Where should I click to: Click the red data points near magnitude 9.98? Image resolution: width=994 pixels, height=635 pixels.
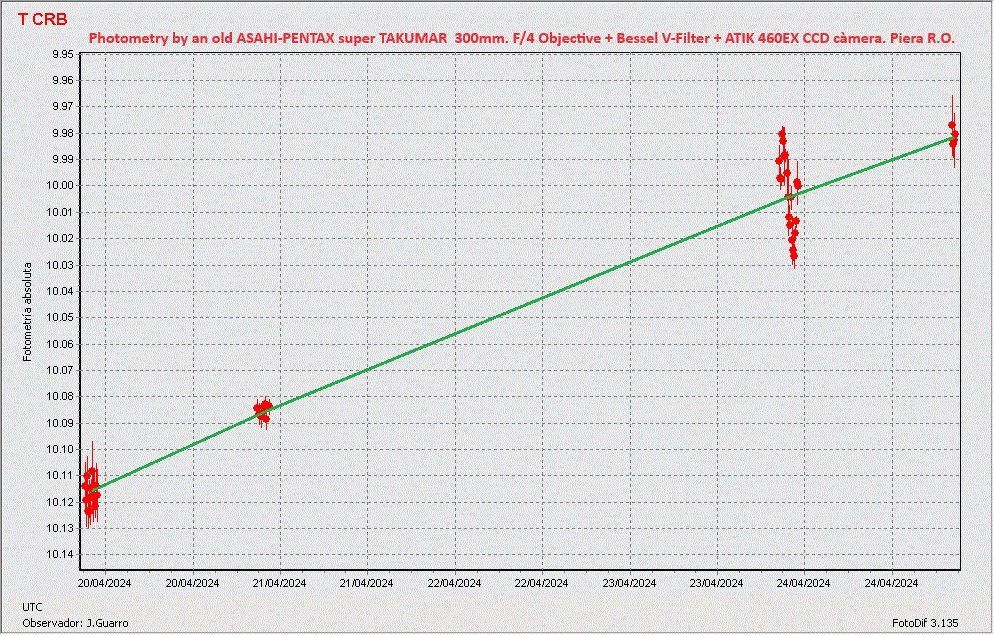point(953,133)
